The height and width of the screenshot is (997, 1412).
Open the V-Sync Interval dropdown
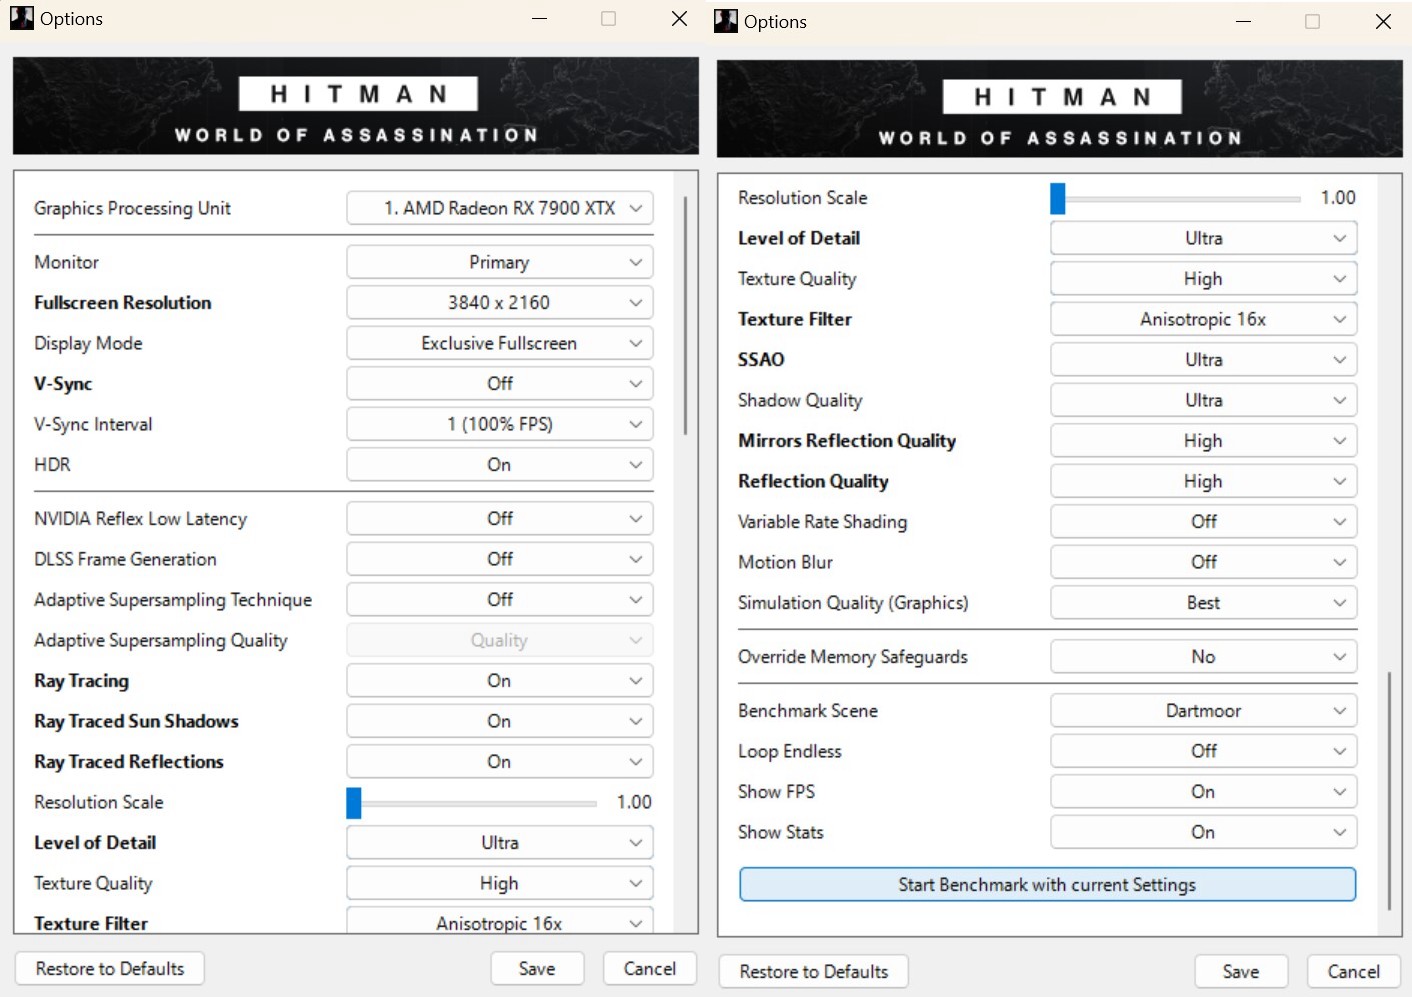[x=500, y=424]
